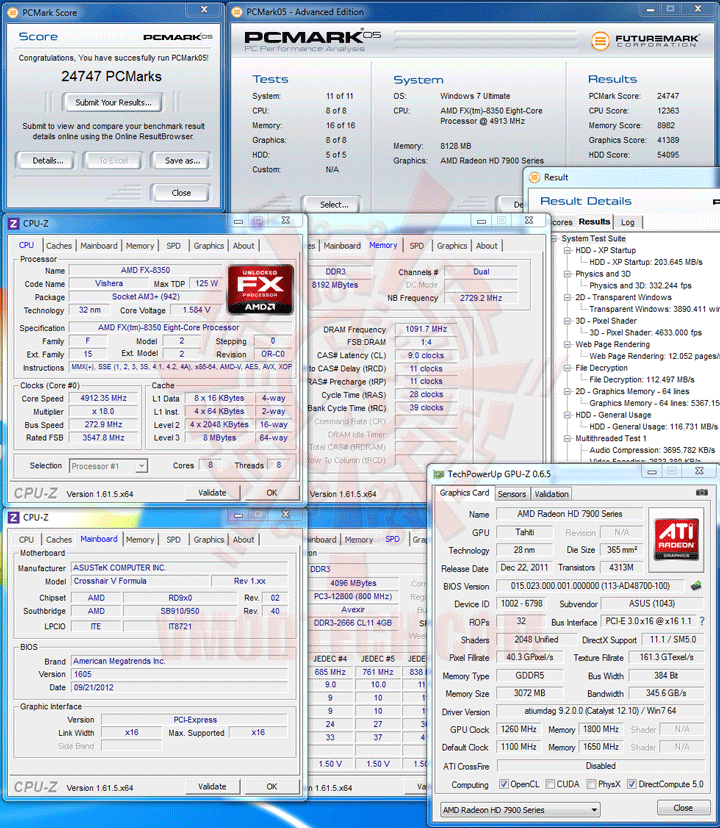Collapse the Physics and 3D node
Image resolution: width=720 pixels, height=828 pixels.
point(567,274)
